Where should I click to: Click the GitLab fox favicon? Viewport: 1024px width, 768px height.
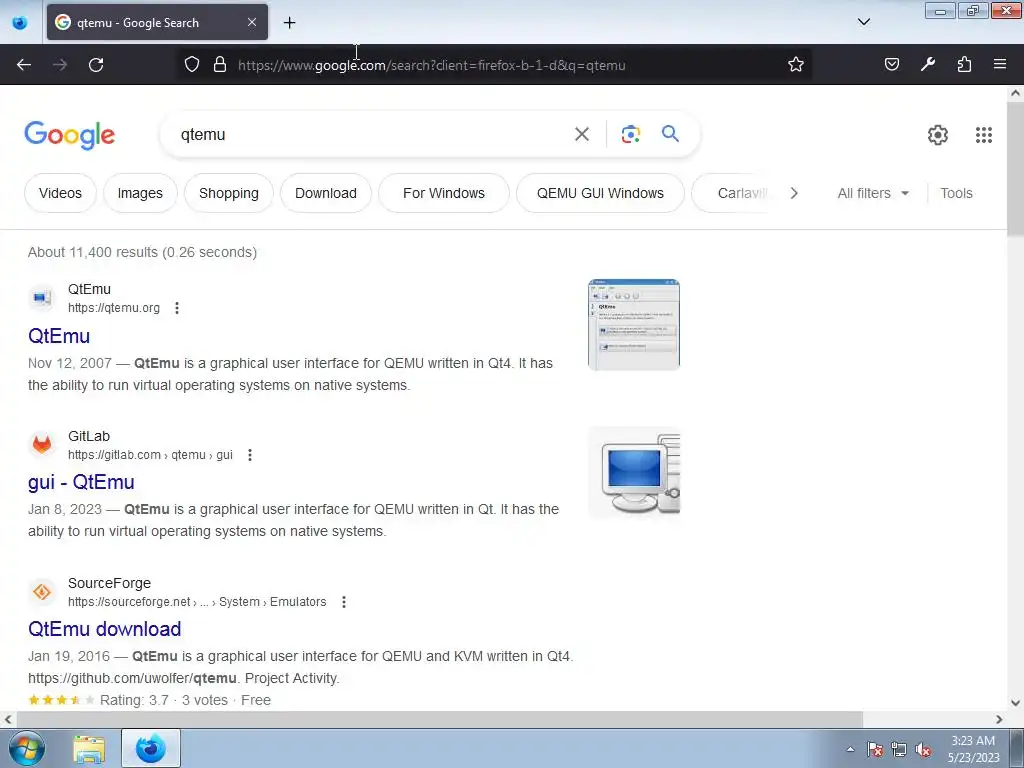click(x=42, y=445)
